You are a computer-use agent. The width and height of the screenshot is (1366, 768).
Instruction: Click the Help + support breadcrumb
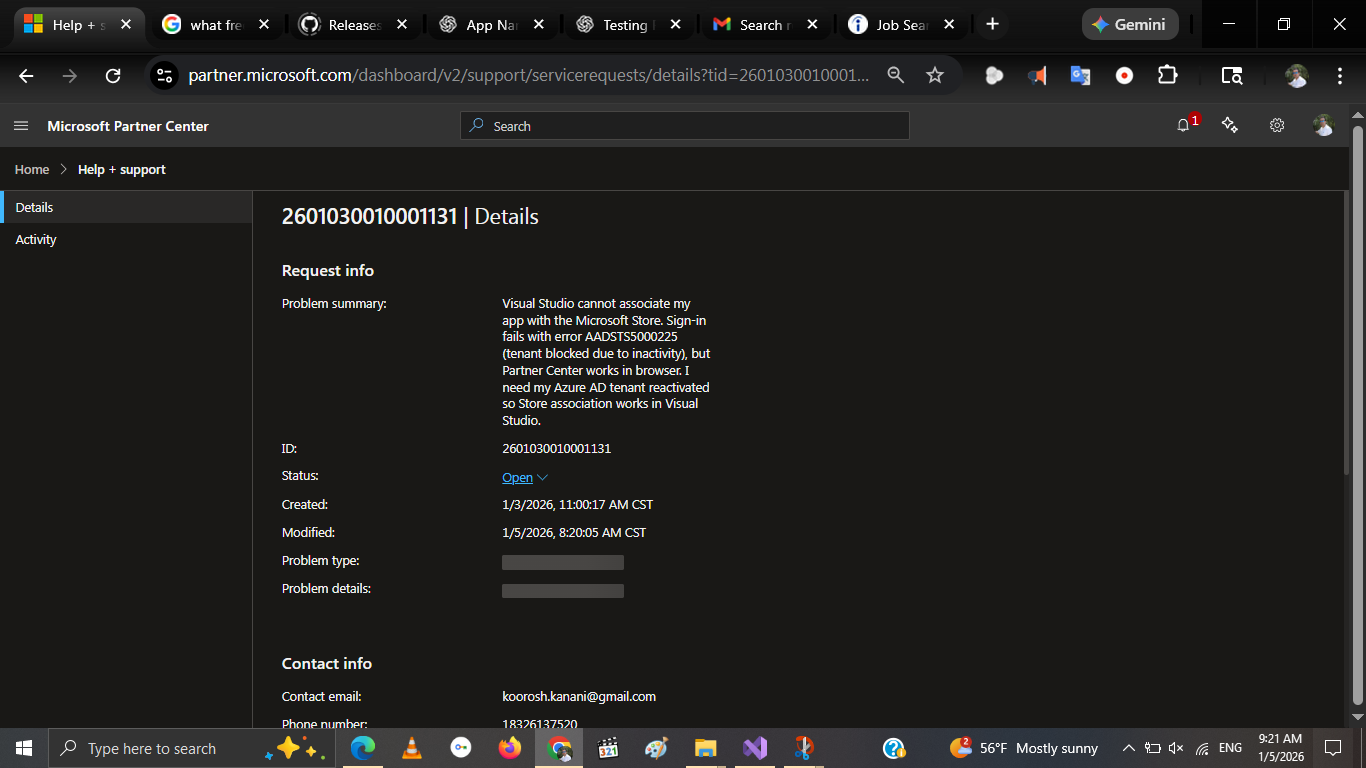(x=122, y=169)
